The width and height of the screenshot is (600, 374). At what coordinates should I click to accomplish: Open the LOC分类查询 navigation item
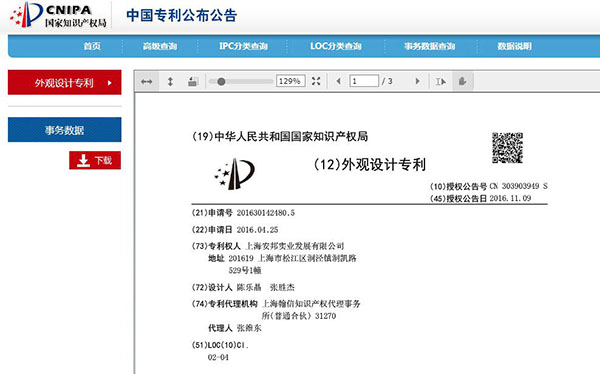pyautogui.click(x=336, y=46)
